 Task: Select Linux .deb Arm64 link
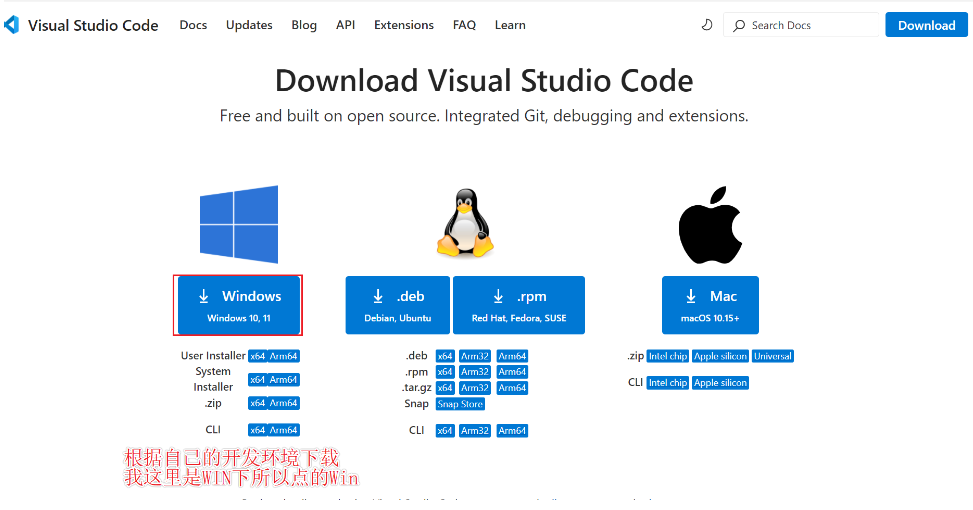coord(512,356)
